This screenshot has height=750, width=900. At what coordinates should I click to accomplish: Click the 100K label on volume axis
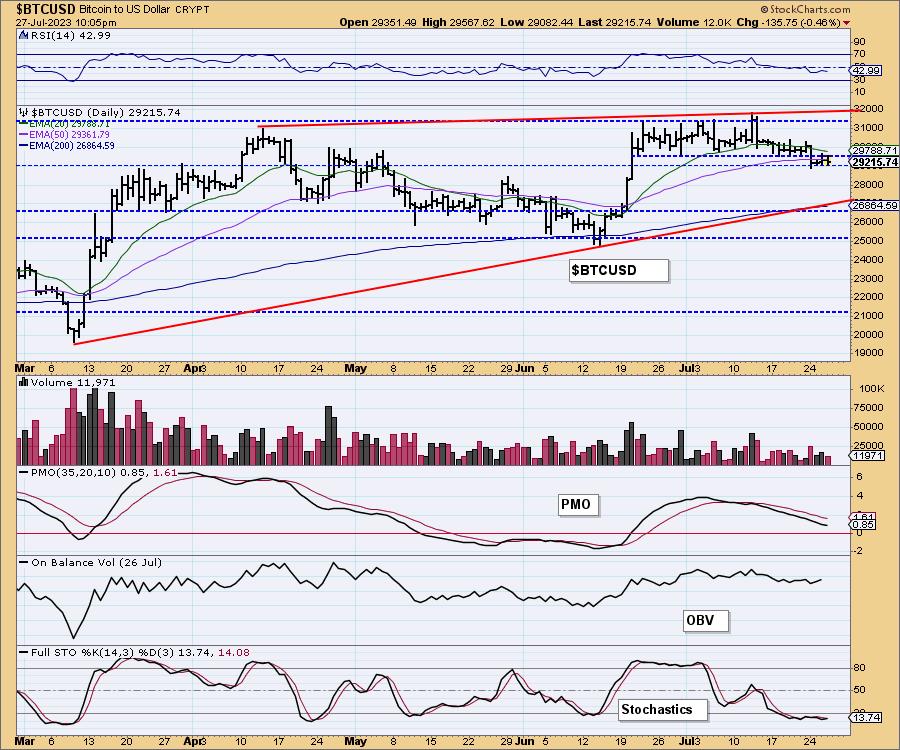point(871,388)
